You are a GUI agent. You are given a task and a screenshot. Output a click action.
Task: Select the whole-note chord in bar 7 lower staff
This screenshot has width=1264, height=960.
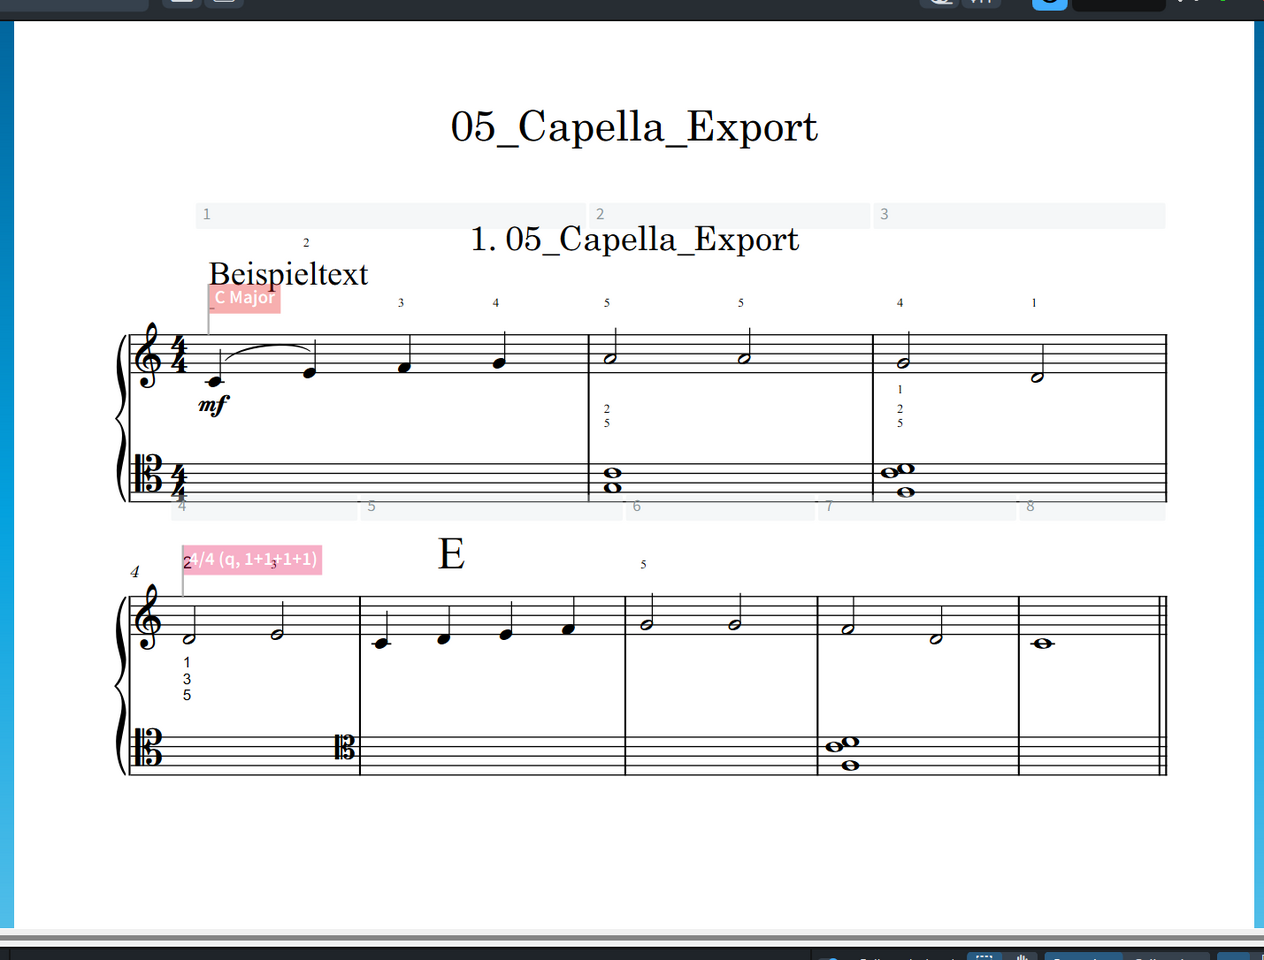pos(843,753)
